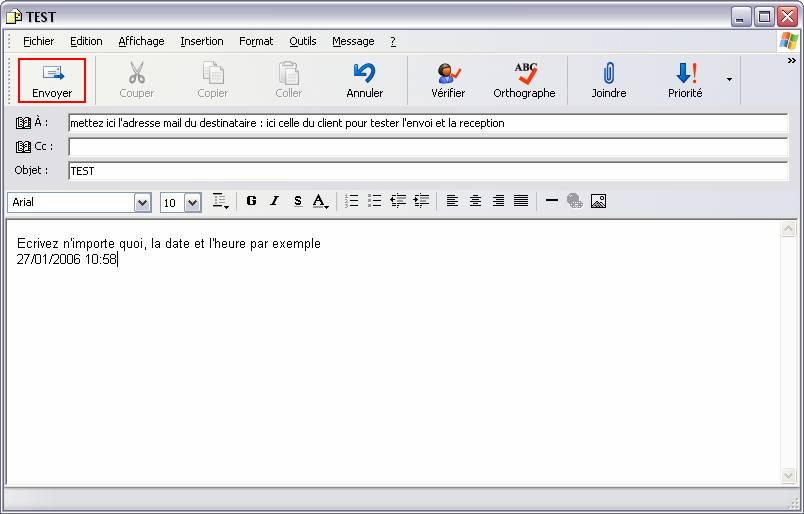Align text left
804x514 pixels.
coord(452,201)
